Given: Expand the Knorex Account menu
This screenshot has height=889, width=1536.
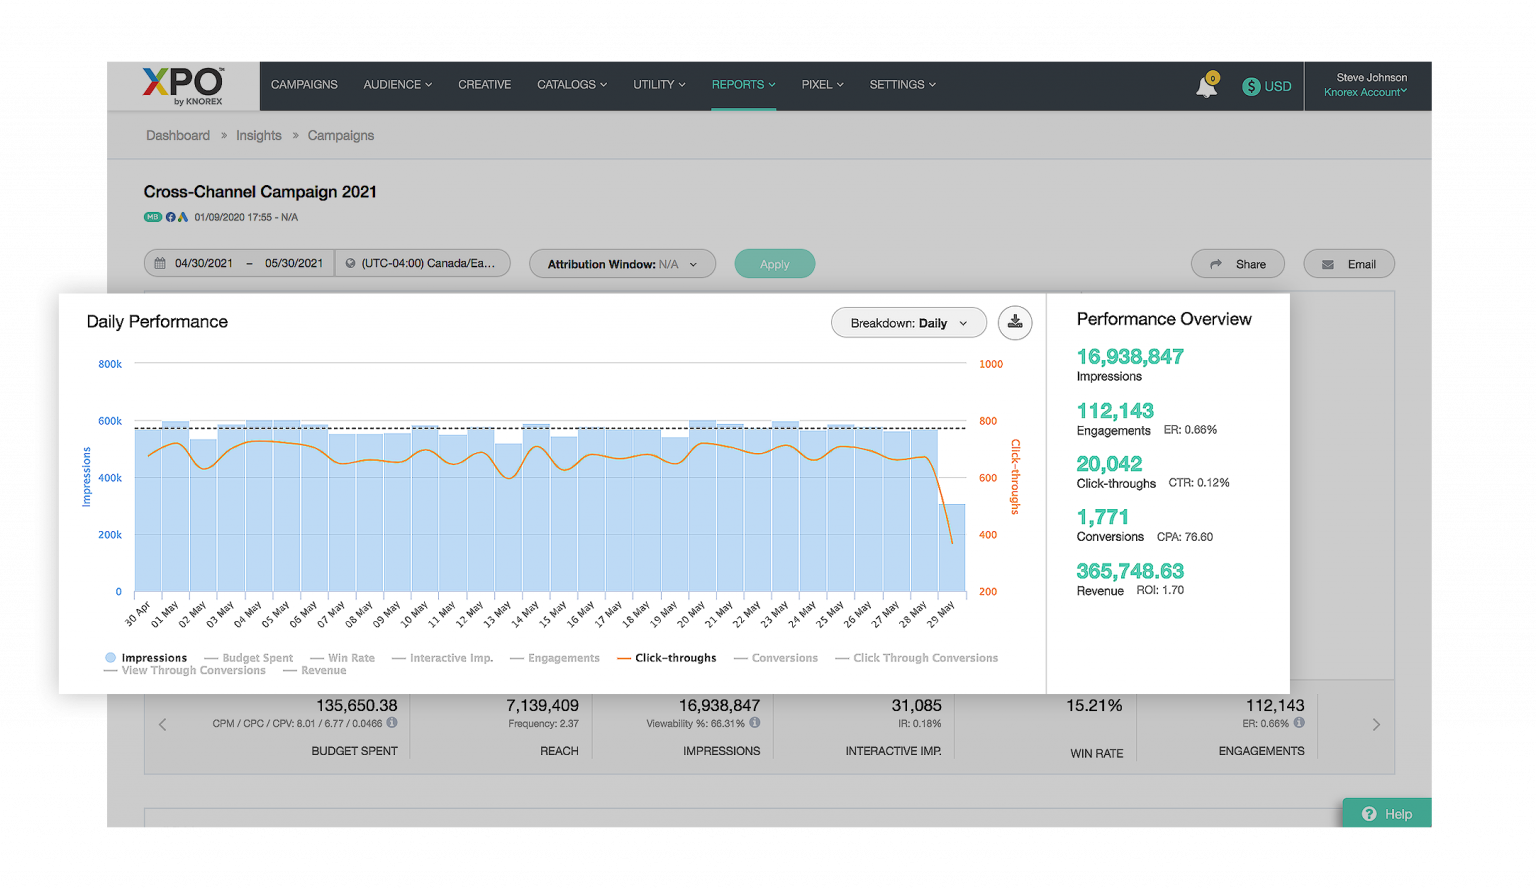Looking at the screenshot, I should (x=1366, y=92).
